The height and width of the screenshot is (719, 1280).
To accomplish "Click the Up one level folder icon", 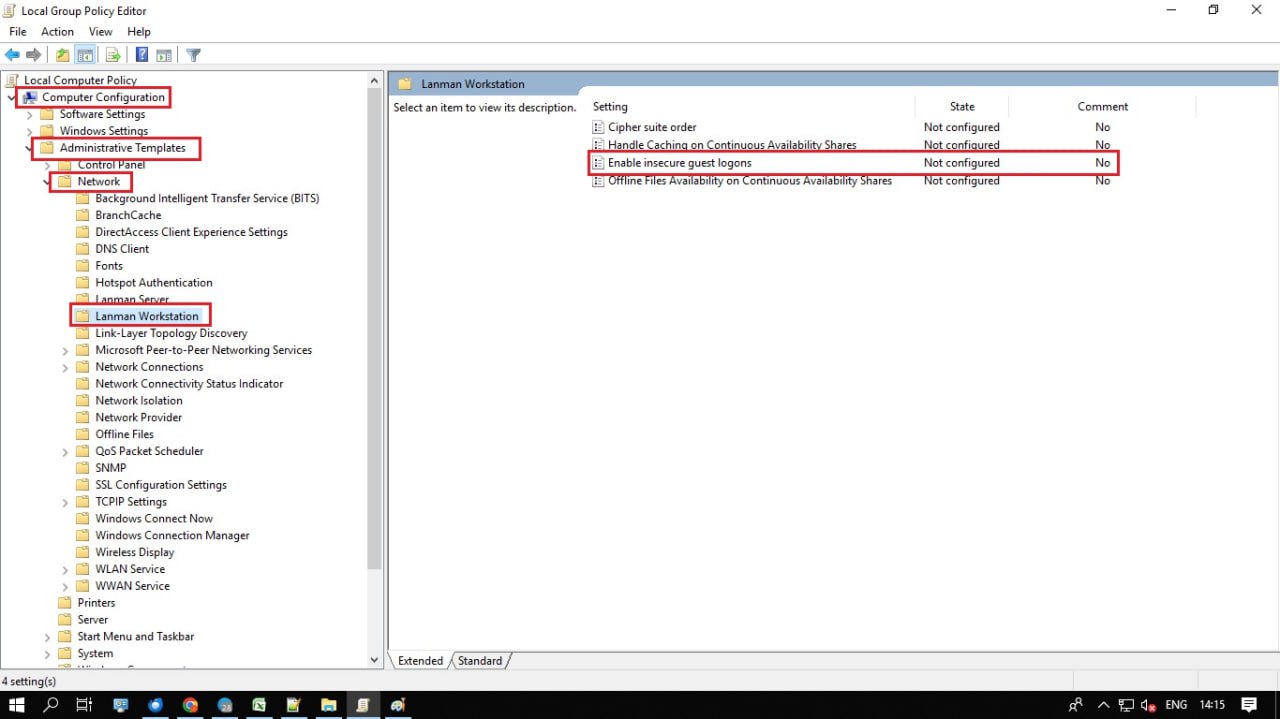I will (x=64, y=54).
